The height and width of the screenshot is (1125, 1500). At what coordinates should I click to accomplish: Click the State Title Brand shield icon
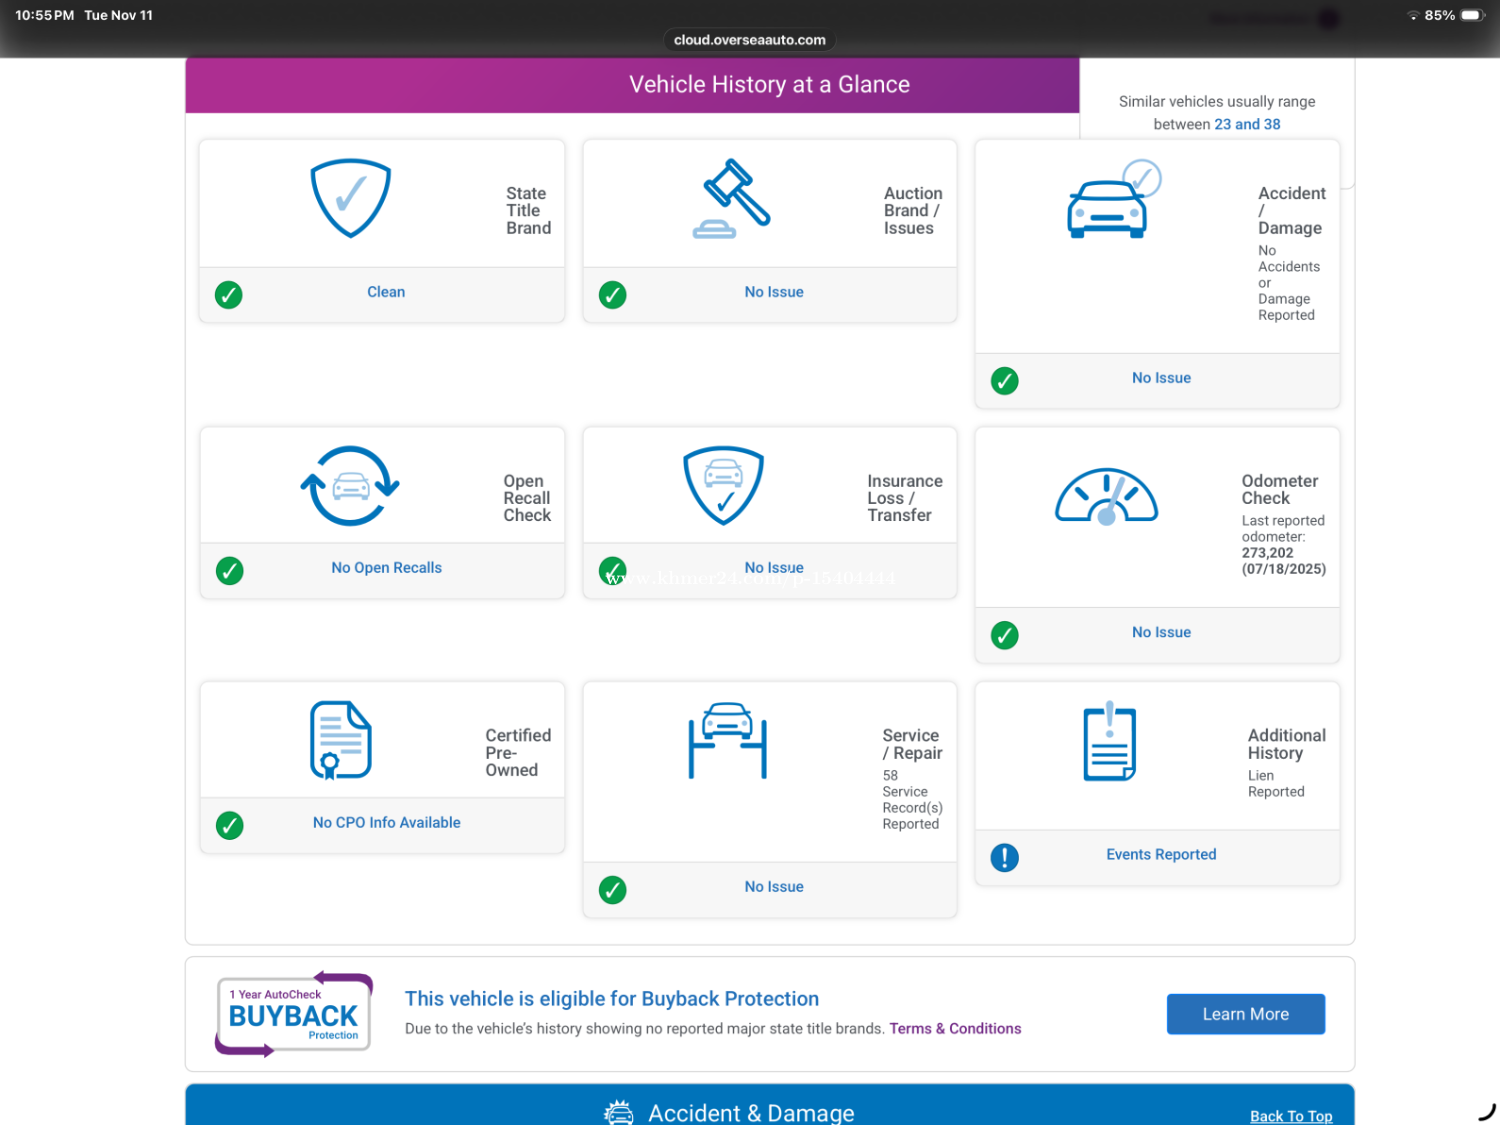pyautogui.click(x=350, y=198)
